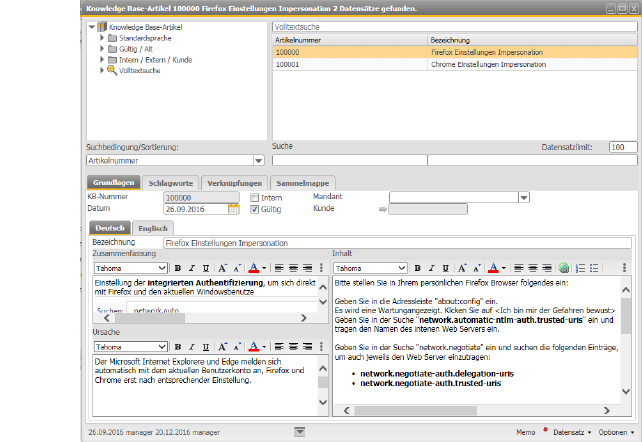Click the Memo button
This screenshot has width=642, height=442.
coord(526,432)
